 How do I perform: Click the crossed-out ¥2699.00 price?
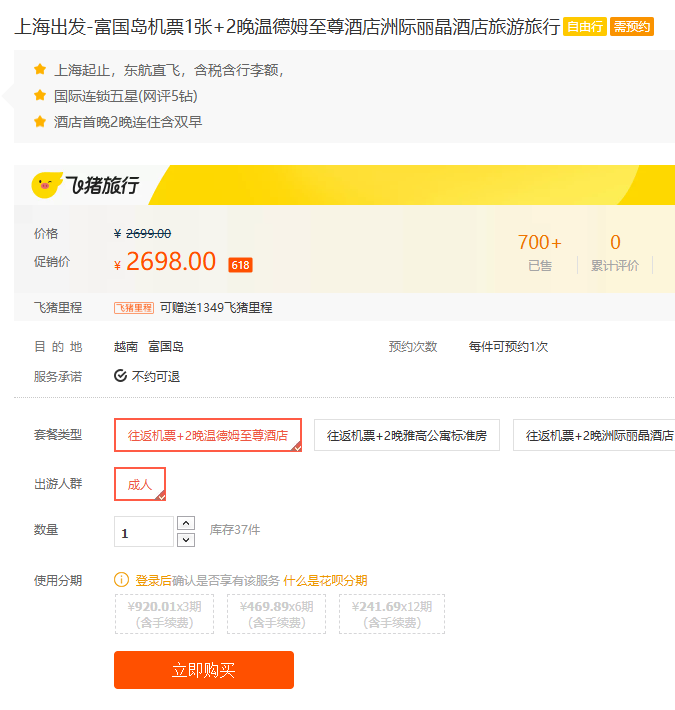coord(143,234)
